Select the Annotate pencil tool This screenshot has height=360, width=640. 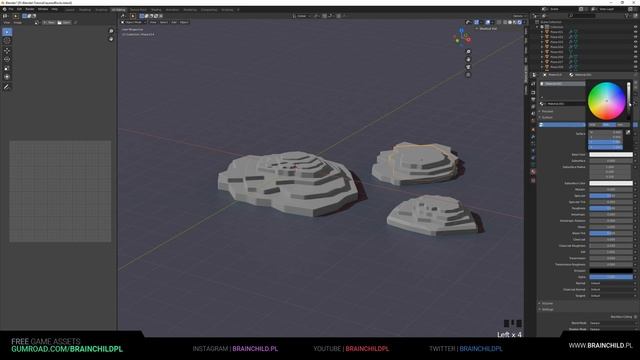click(7, 87)
